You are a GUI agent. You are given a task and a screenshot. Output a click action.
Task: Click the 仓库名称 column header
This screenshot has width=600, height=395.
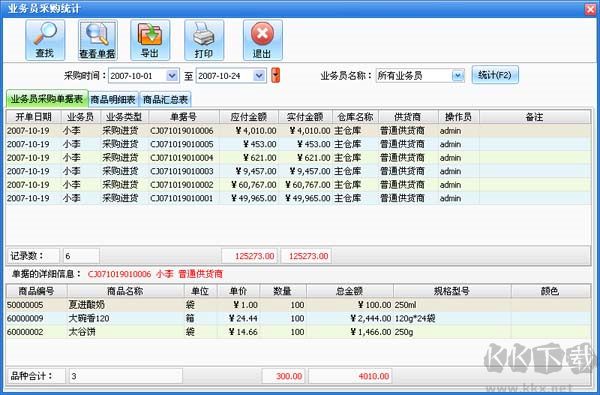point(355,117)
